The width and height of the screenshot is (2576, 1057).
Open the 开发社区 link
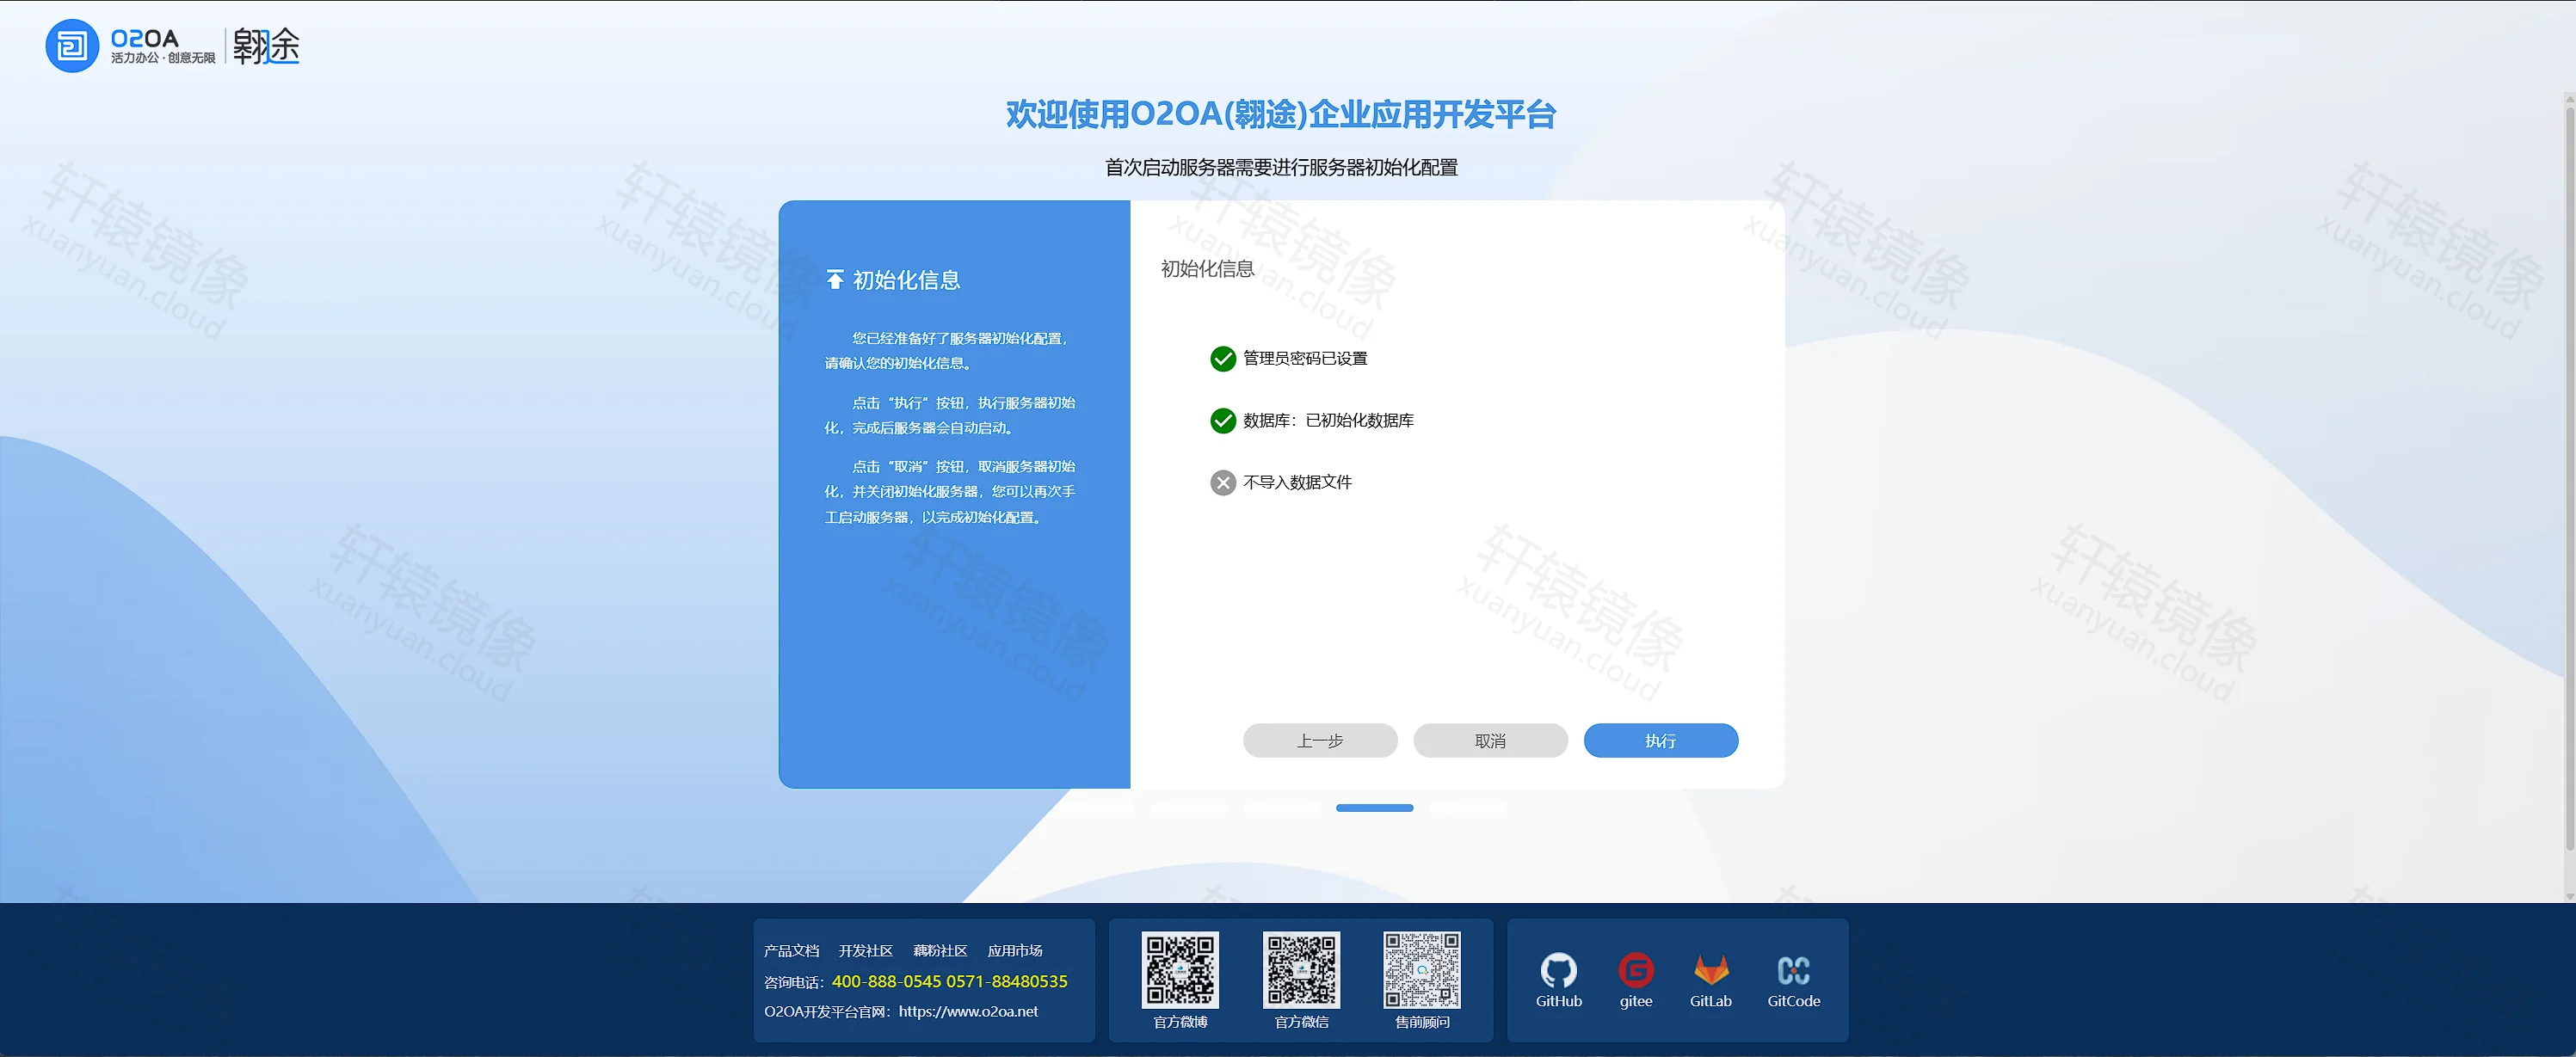click(x=866, y=951)
